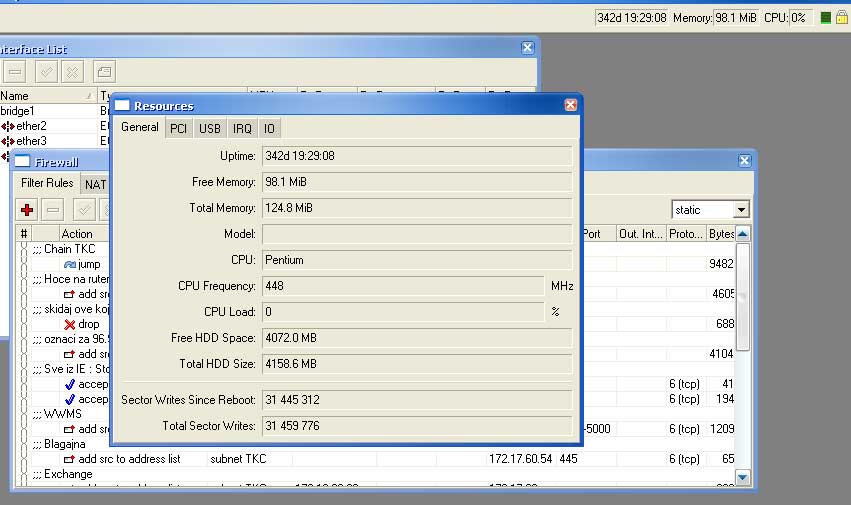Click the remove button in Interface List toolbar

15,72
